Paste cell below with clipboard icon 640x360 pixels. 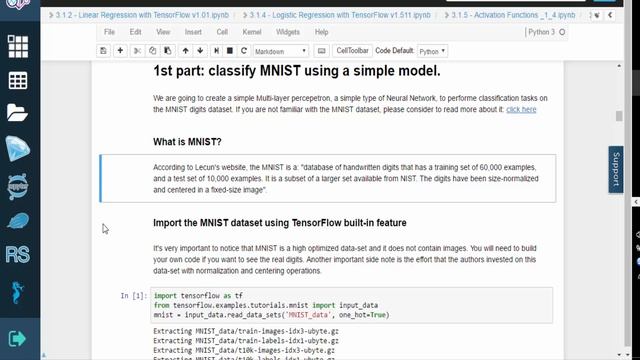point(167,51)
